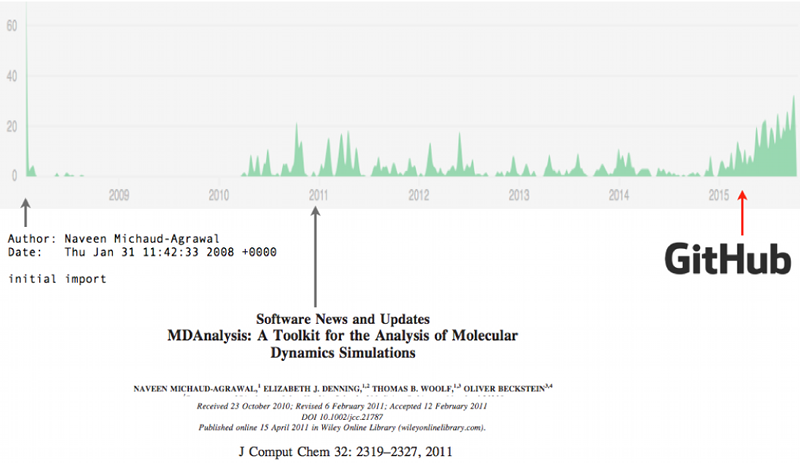Screen dimensions: 800x463
Task: Click the 2015 year label on chart axis
Action: (719, 195)
